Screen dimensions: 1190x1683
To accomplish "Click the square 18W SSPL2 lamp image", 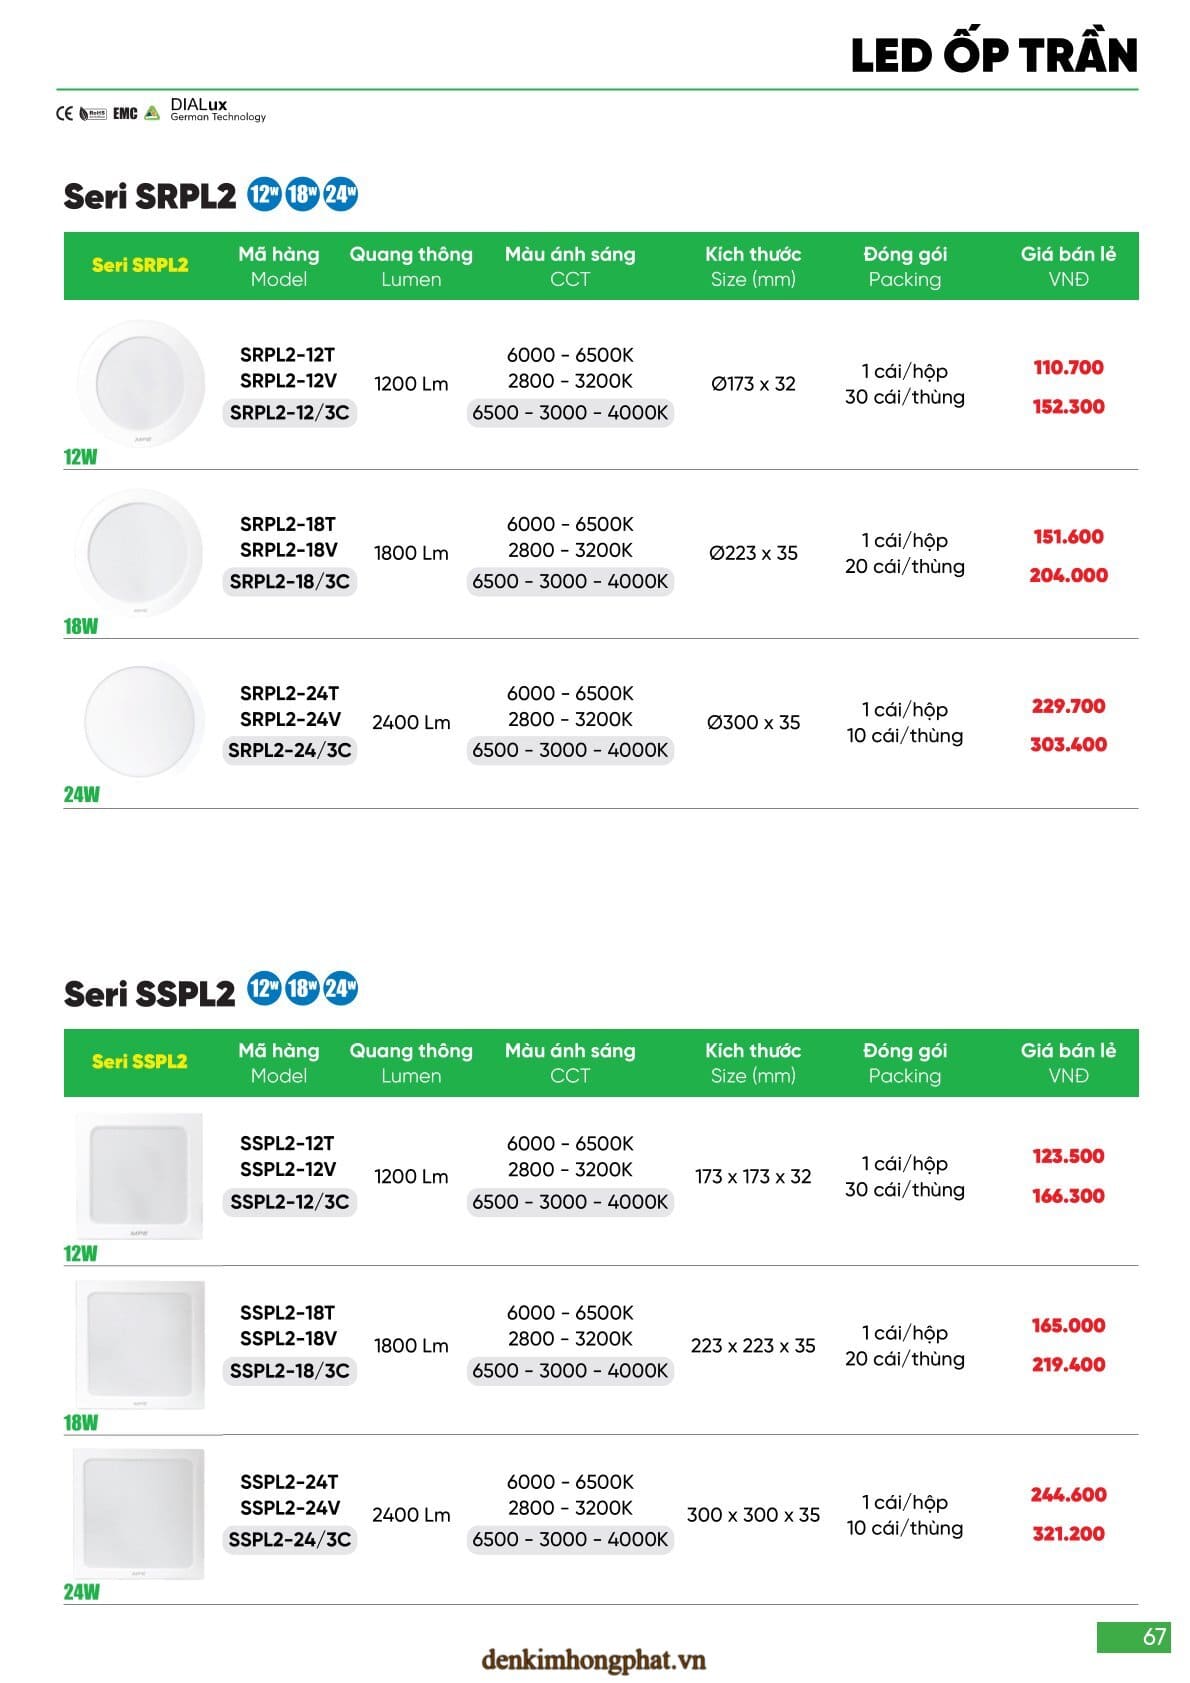I will point(140,1345).
